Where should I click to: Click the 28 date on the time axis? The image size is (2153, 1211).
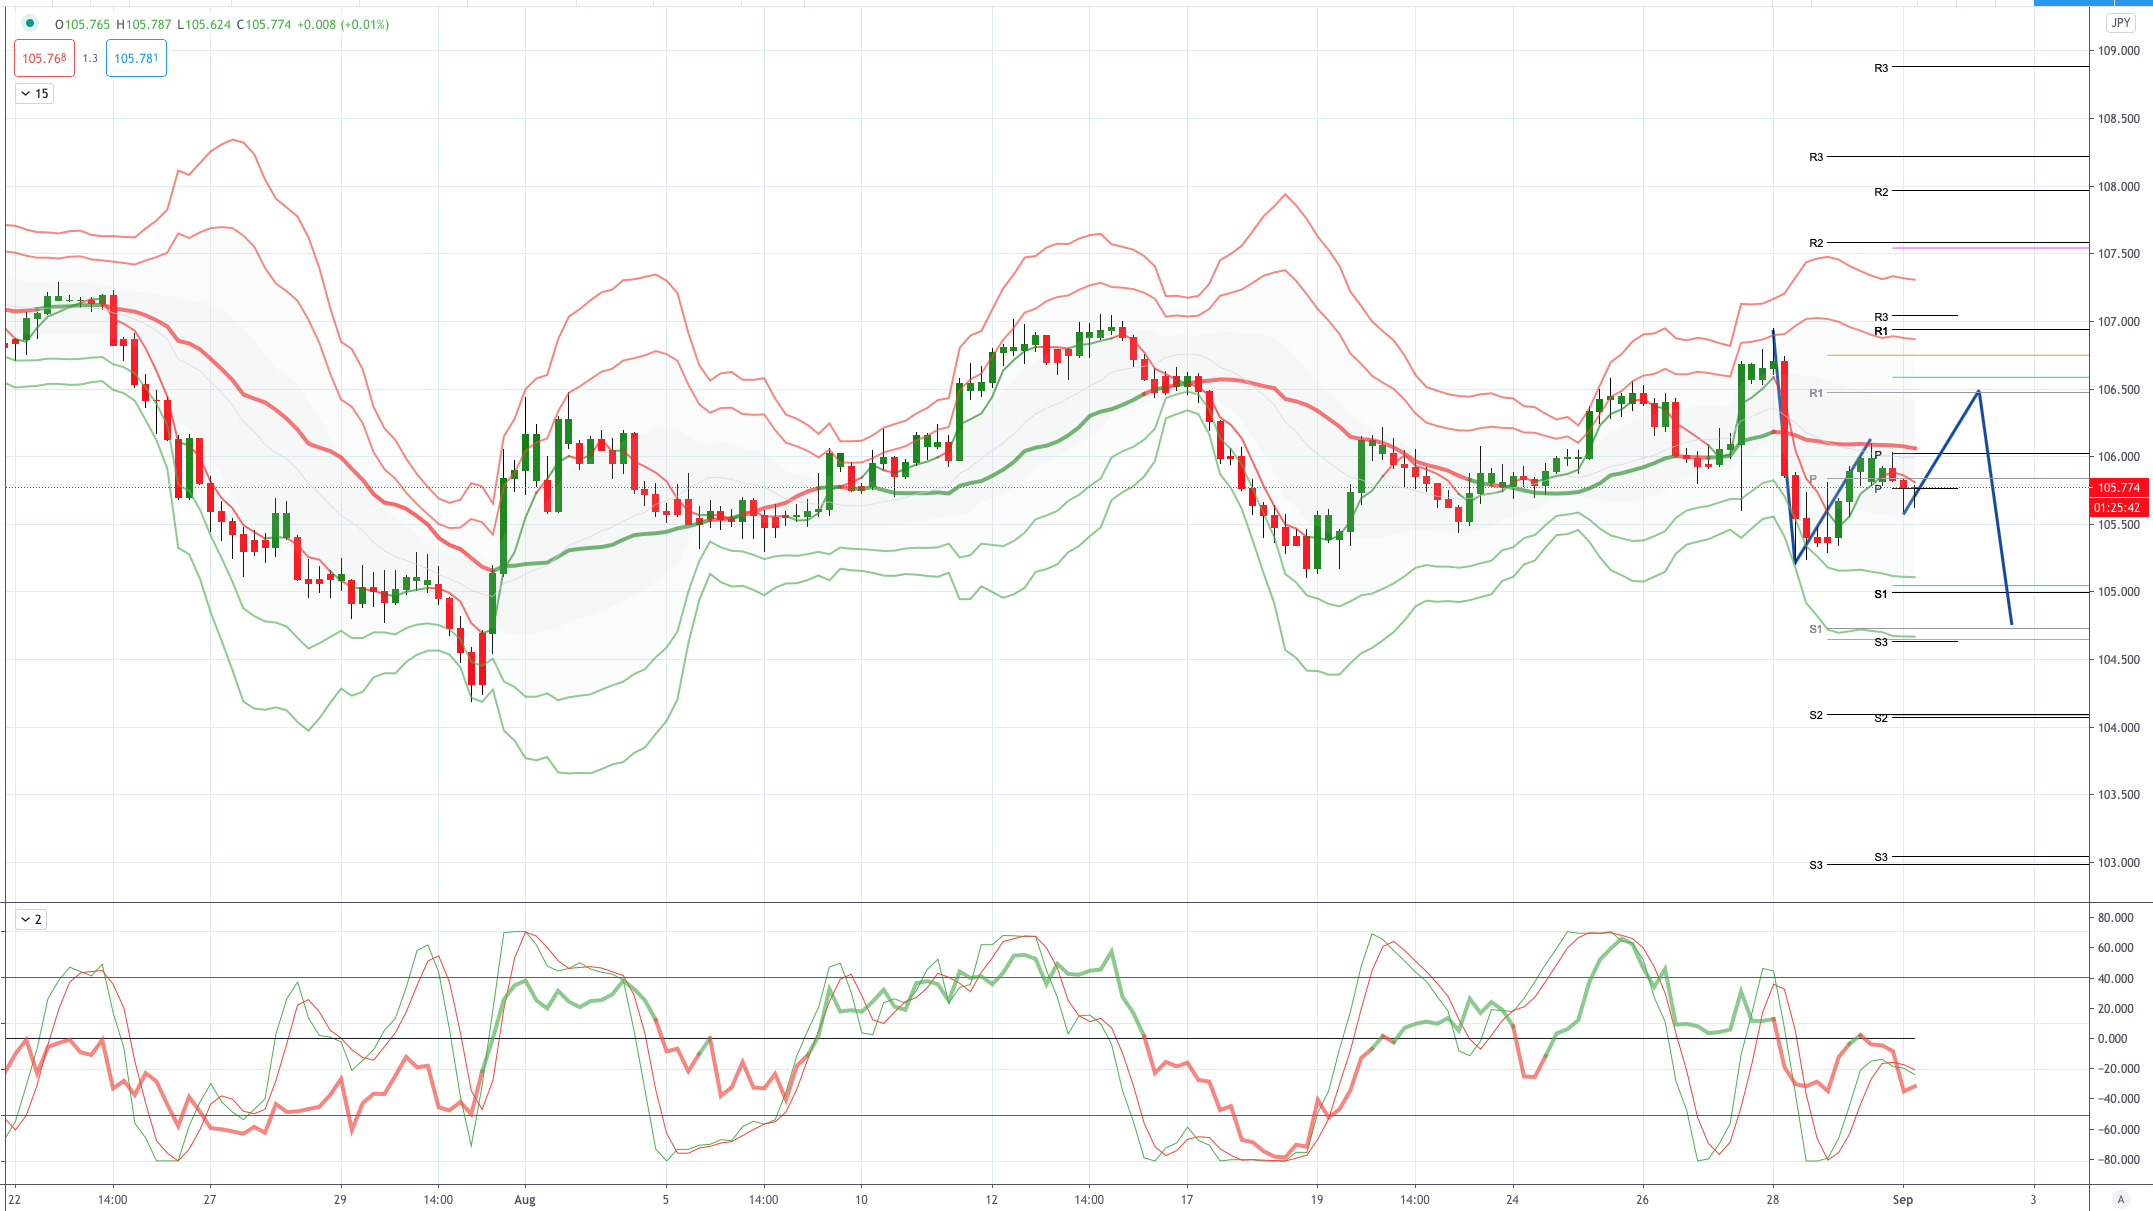pyautogui.click(x=1773, y=1200)
